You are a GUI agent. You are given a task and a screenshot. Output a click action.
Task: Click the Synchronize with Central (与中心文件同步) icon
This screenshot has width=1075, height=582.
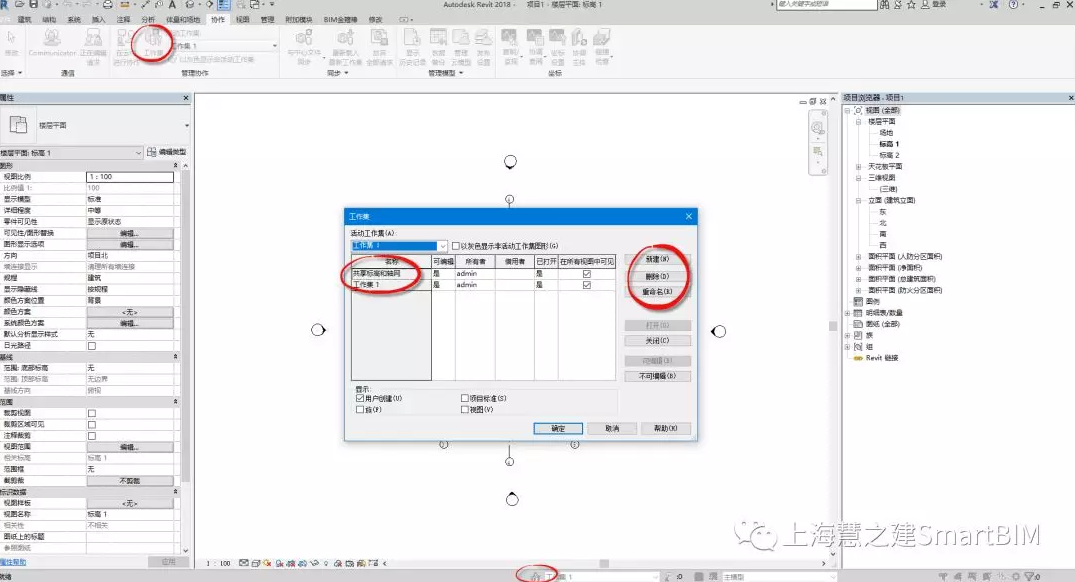(304, 38)
